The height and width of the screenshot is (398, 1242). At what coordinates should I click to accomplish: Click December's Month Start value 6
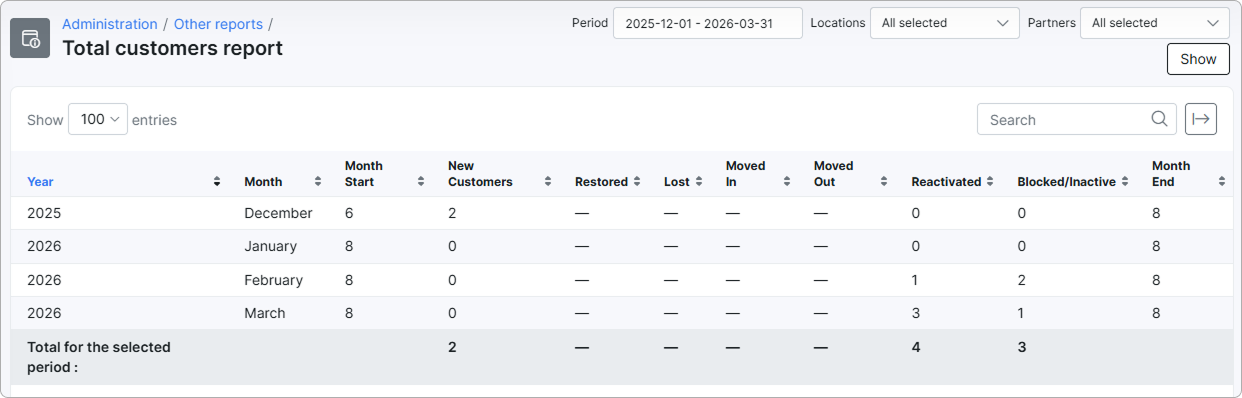[349, 213]
